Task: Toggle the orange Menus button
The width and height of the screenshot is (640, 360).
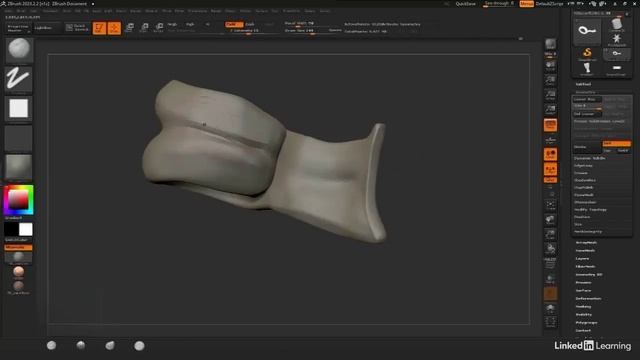Action: tap(527, 4)
